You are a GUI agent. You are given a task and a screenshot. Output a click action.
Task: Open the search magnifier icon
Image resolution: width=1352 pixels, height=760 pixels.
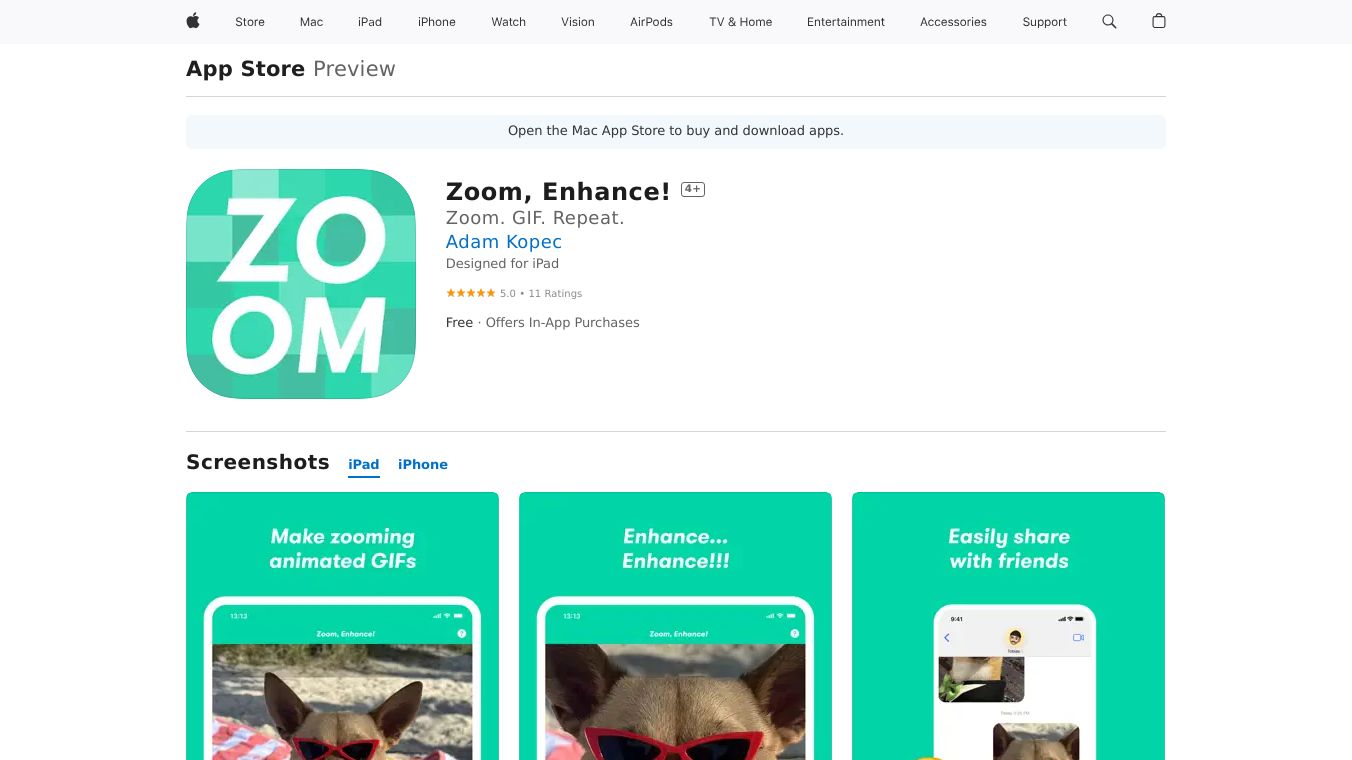pyautogui.click(x=1109, y=21)
